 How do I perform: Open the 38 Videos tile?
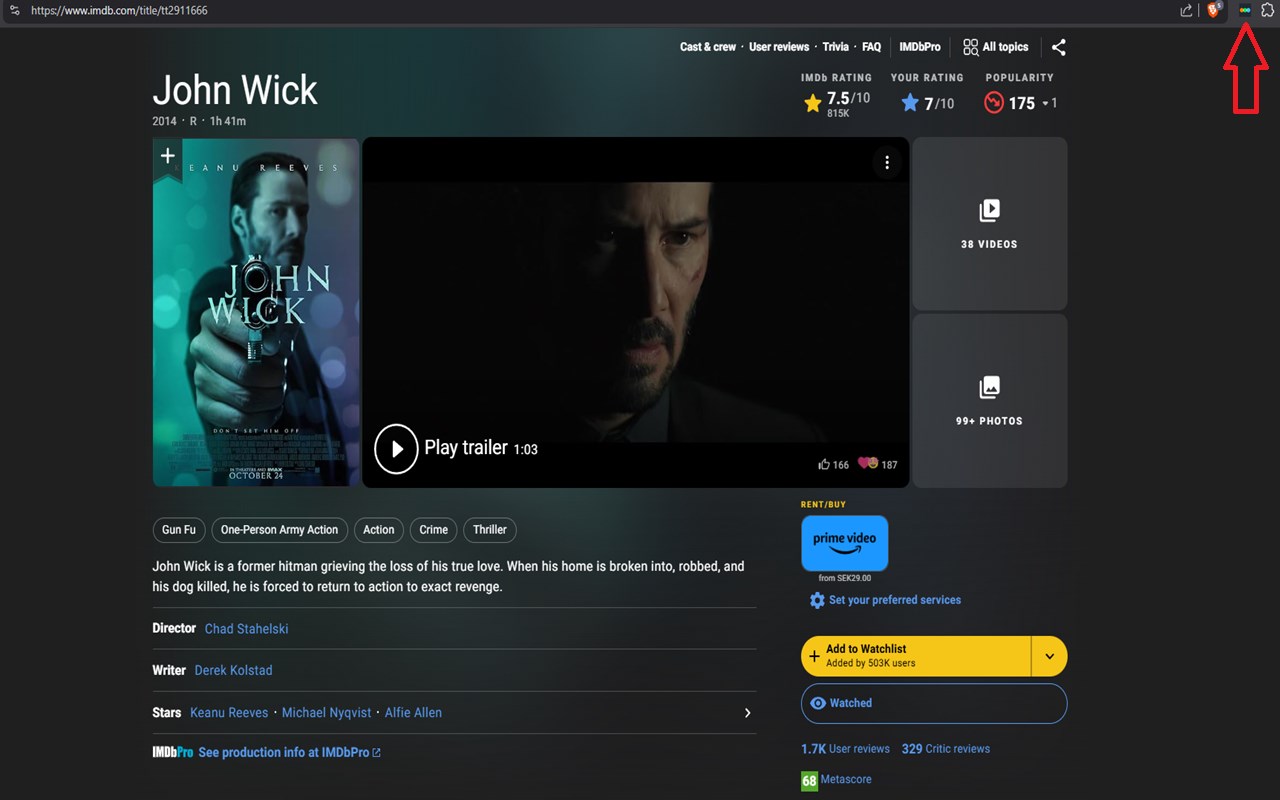pyautogui.click(x=990, y=224)
